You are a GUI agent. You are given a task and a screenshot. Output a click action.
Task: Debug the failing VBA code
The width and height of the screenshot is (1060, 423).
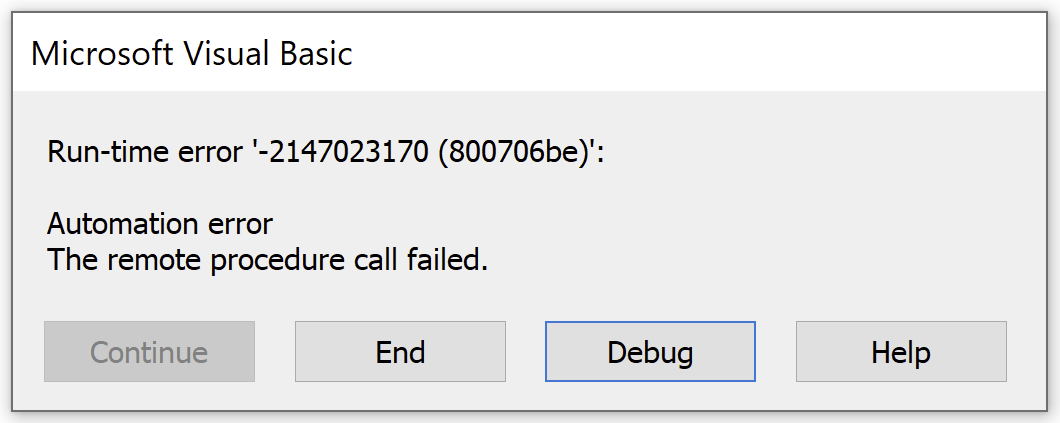coord(650,352)
